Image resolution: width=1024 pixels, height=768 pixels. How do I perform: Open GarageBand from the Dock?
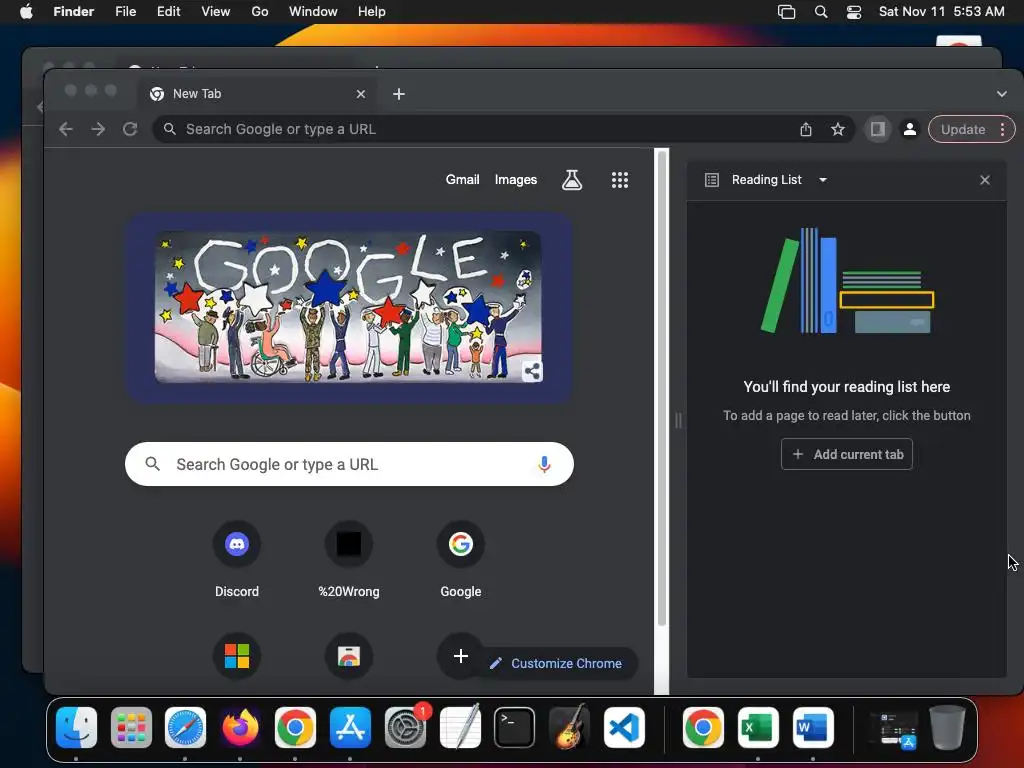(x=569, y=728)
